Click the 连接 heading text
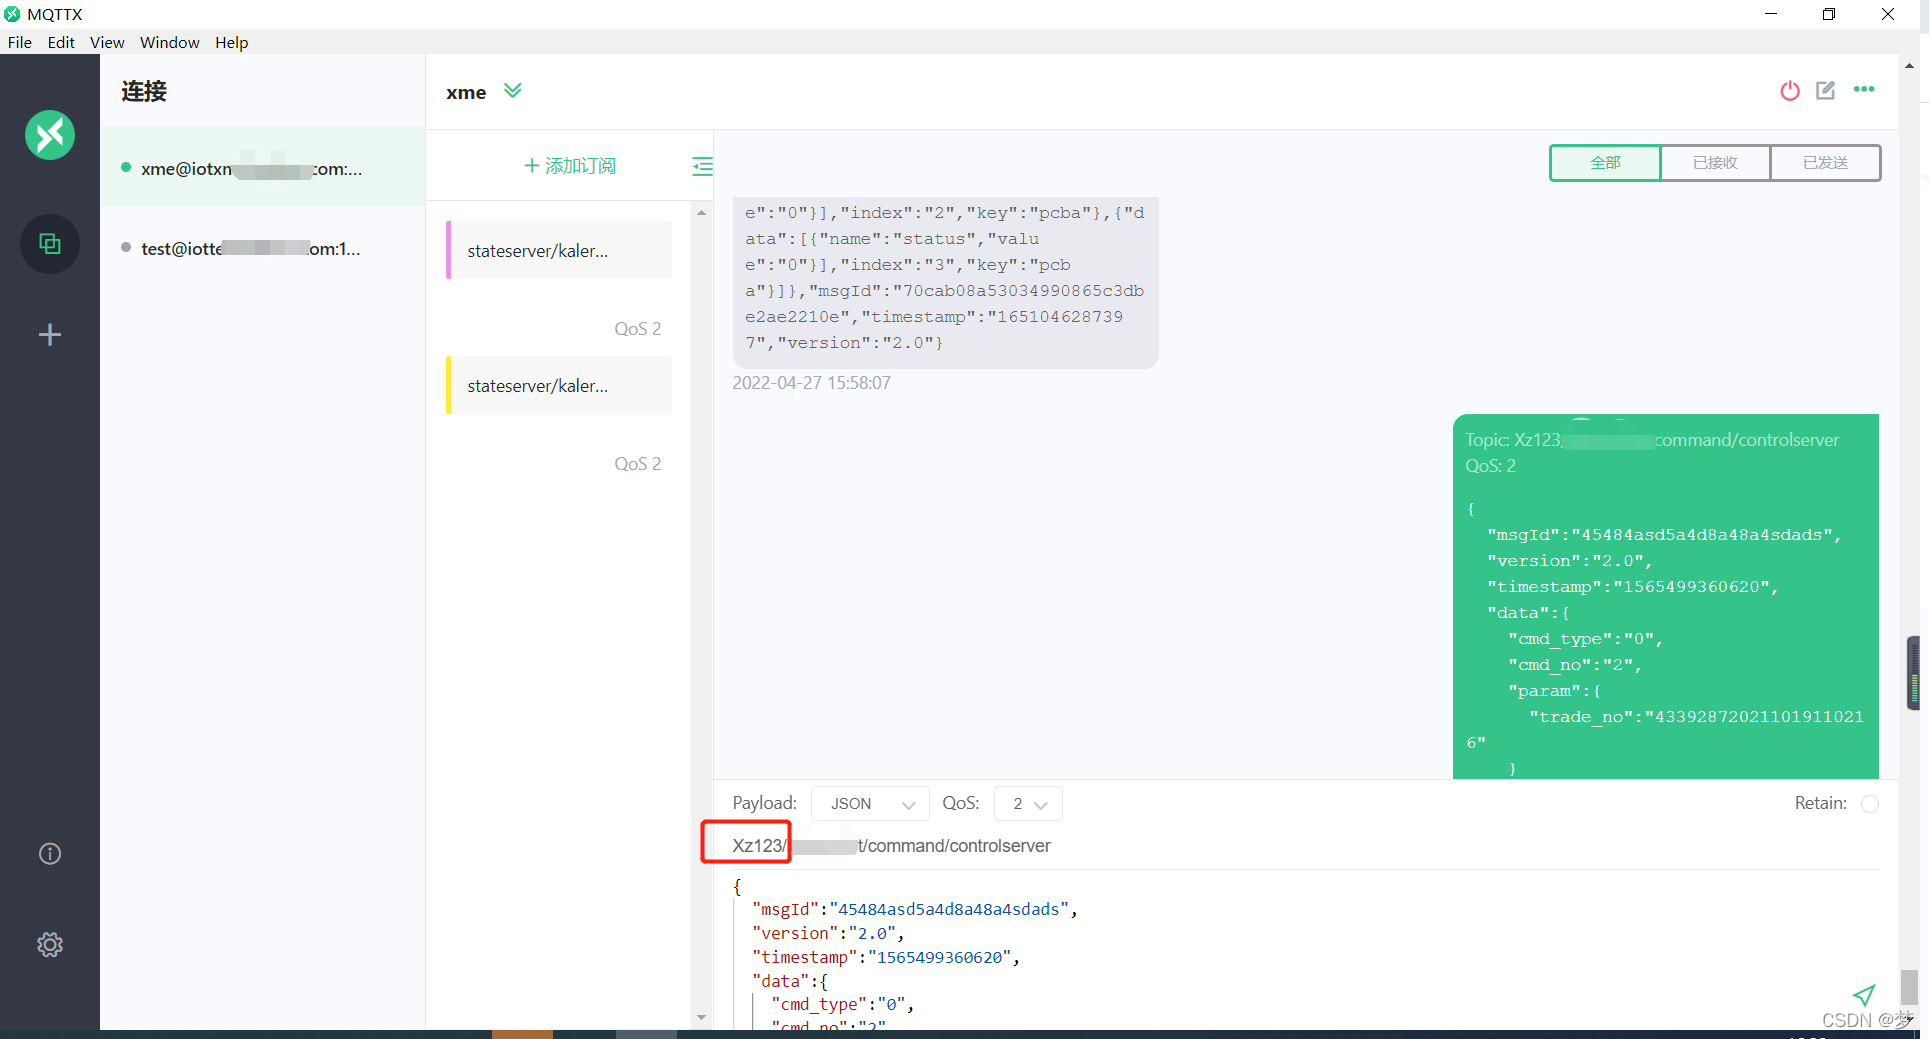The height and width of the screenshot is (1039, 1929). coord(144,91)
